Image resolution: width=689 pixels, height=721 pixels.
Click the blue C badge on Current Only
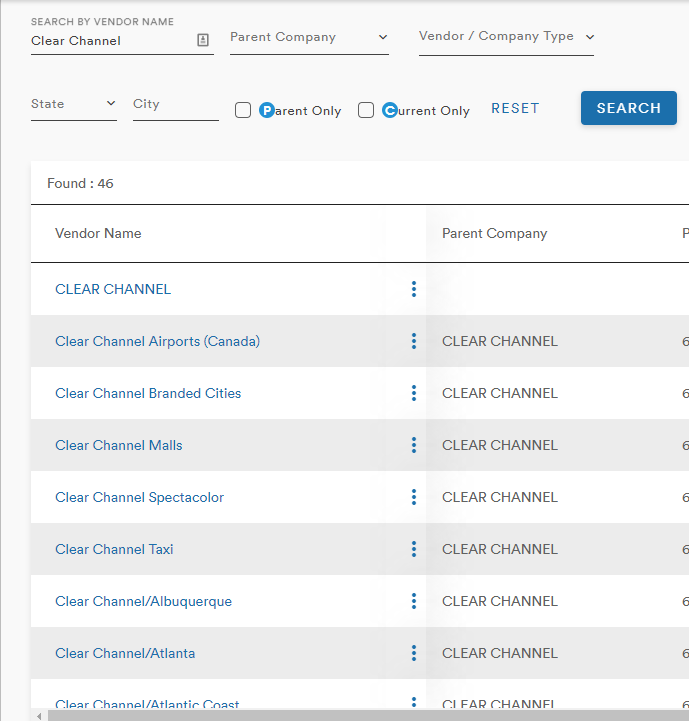[x=390, y=110]
